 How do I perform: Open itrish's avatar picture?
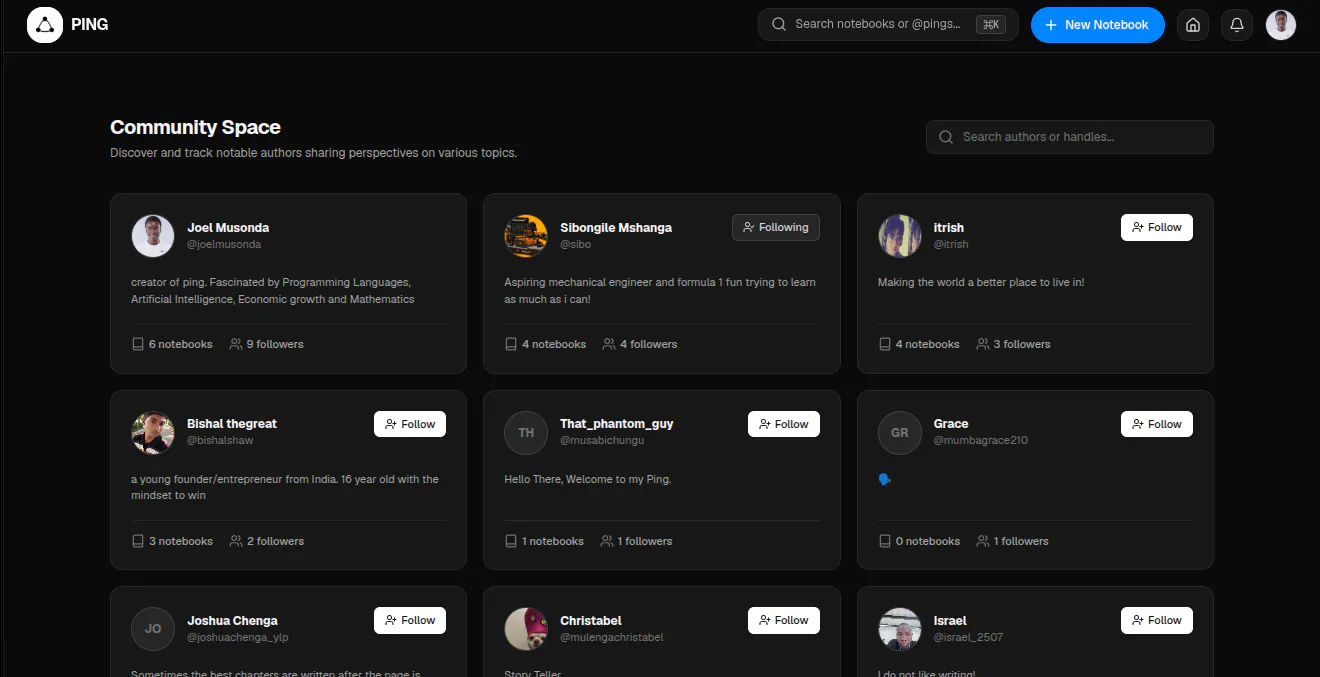(900, 236)
